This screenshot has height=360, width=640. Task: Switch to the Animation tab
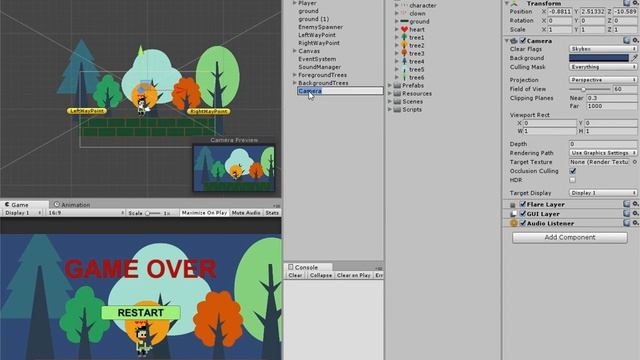tap(72, 204)
